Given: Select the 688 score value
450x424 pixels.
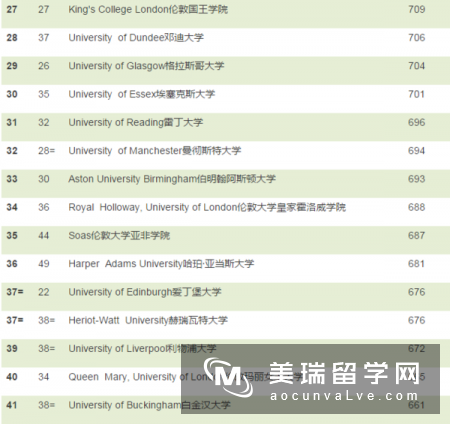Looking at the screenshot, I should [x=416, y=208].
